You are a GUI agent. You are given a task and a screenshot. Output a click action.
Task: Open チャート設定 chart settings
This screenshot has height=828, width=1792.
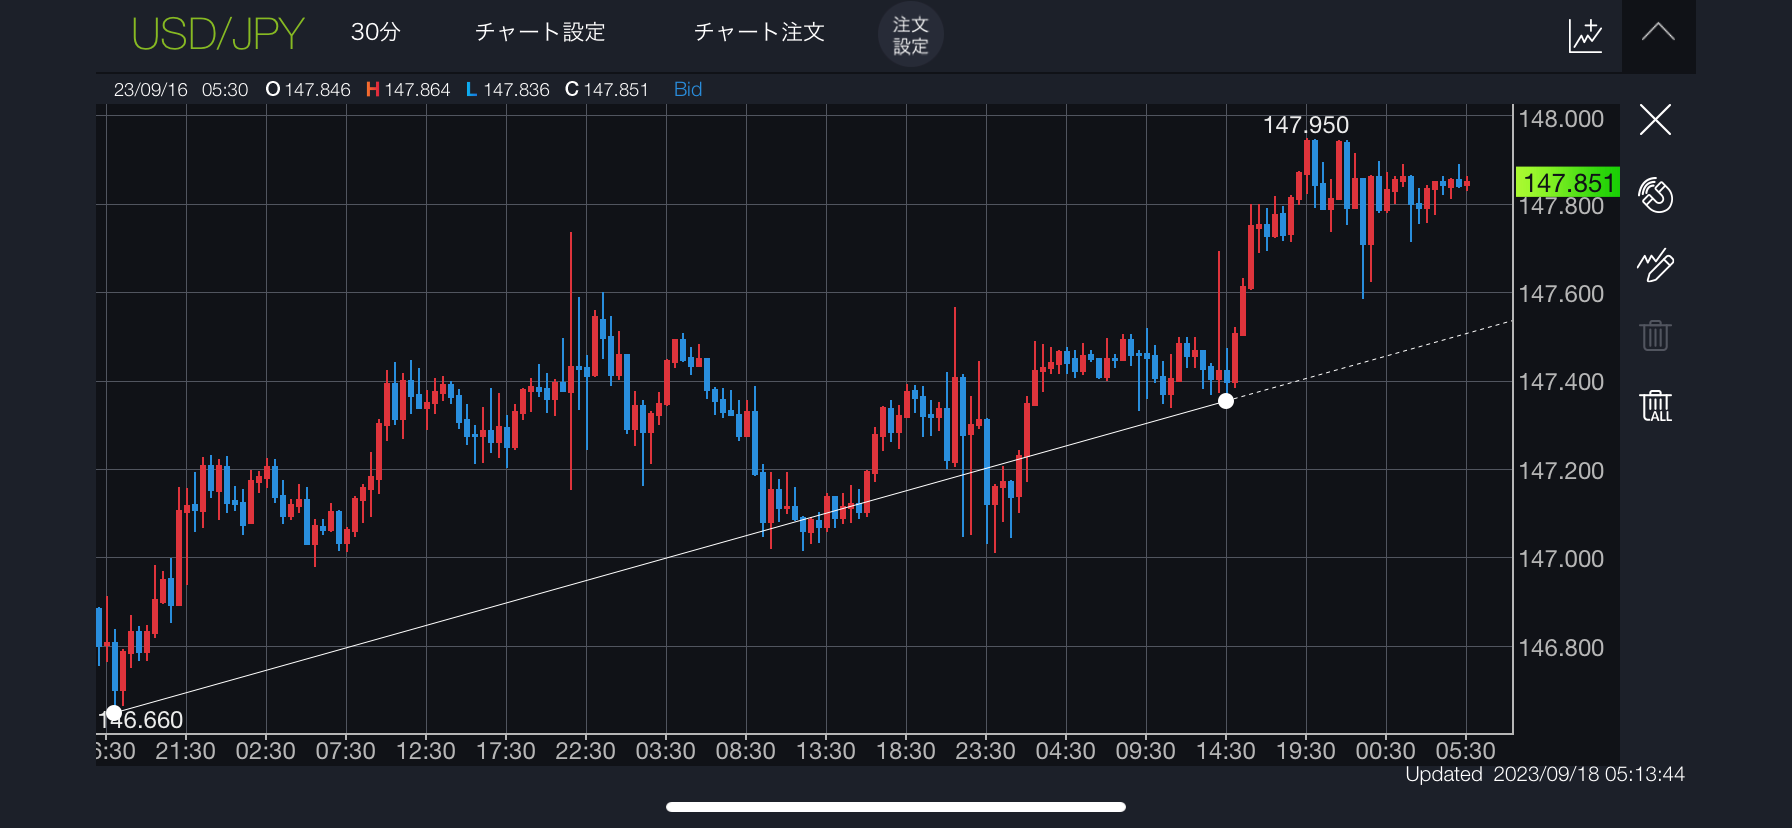(x=540, y=32)
